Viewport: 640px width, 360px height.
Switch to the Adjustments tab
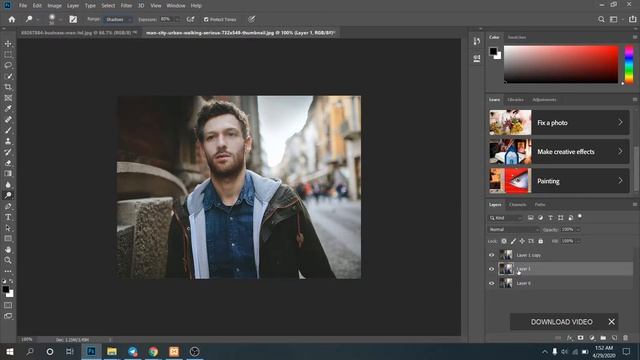544,100
